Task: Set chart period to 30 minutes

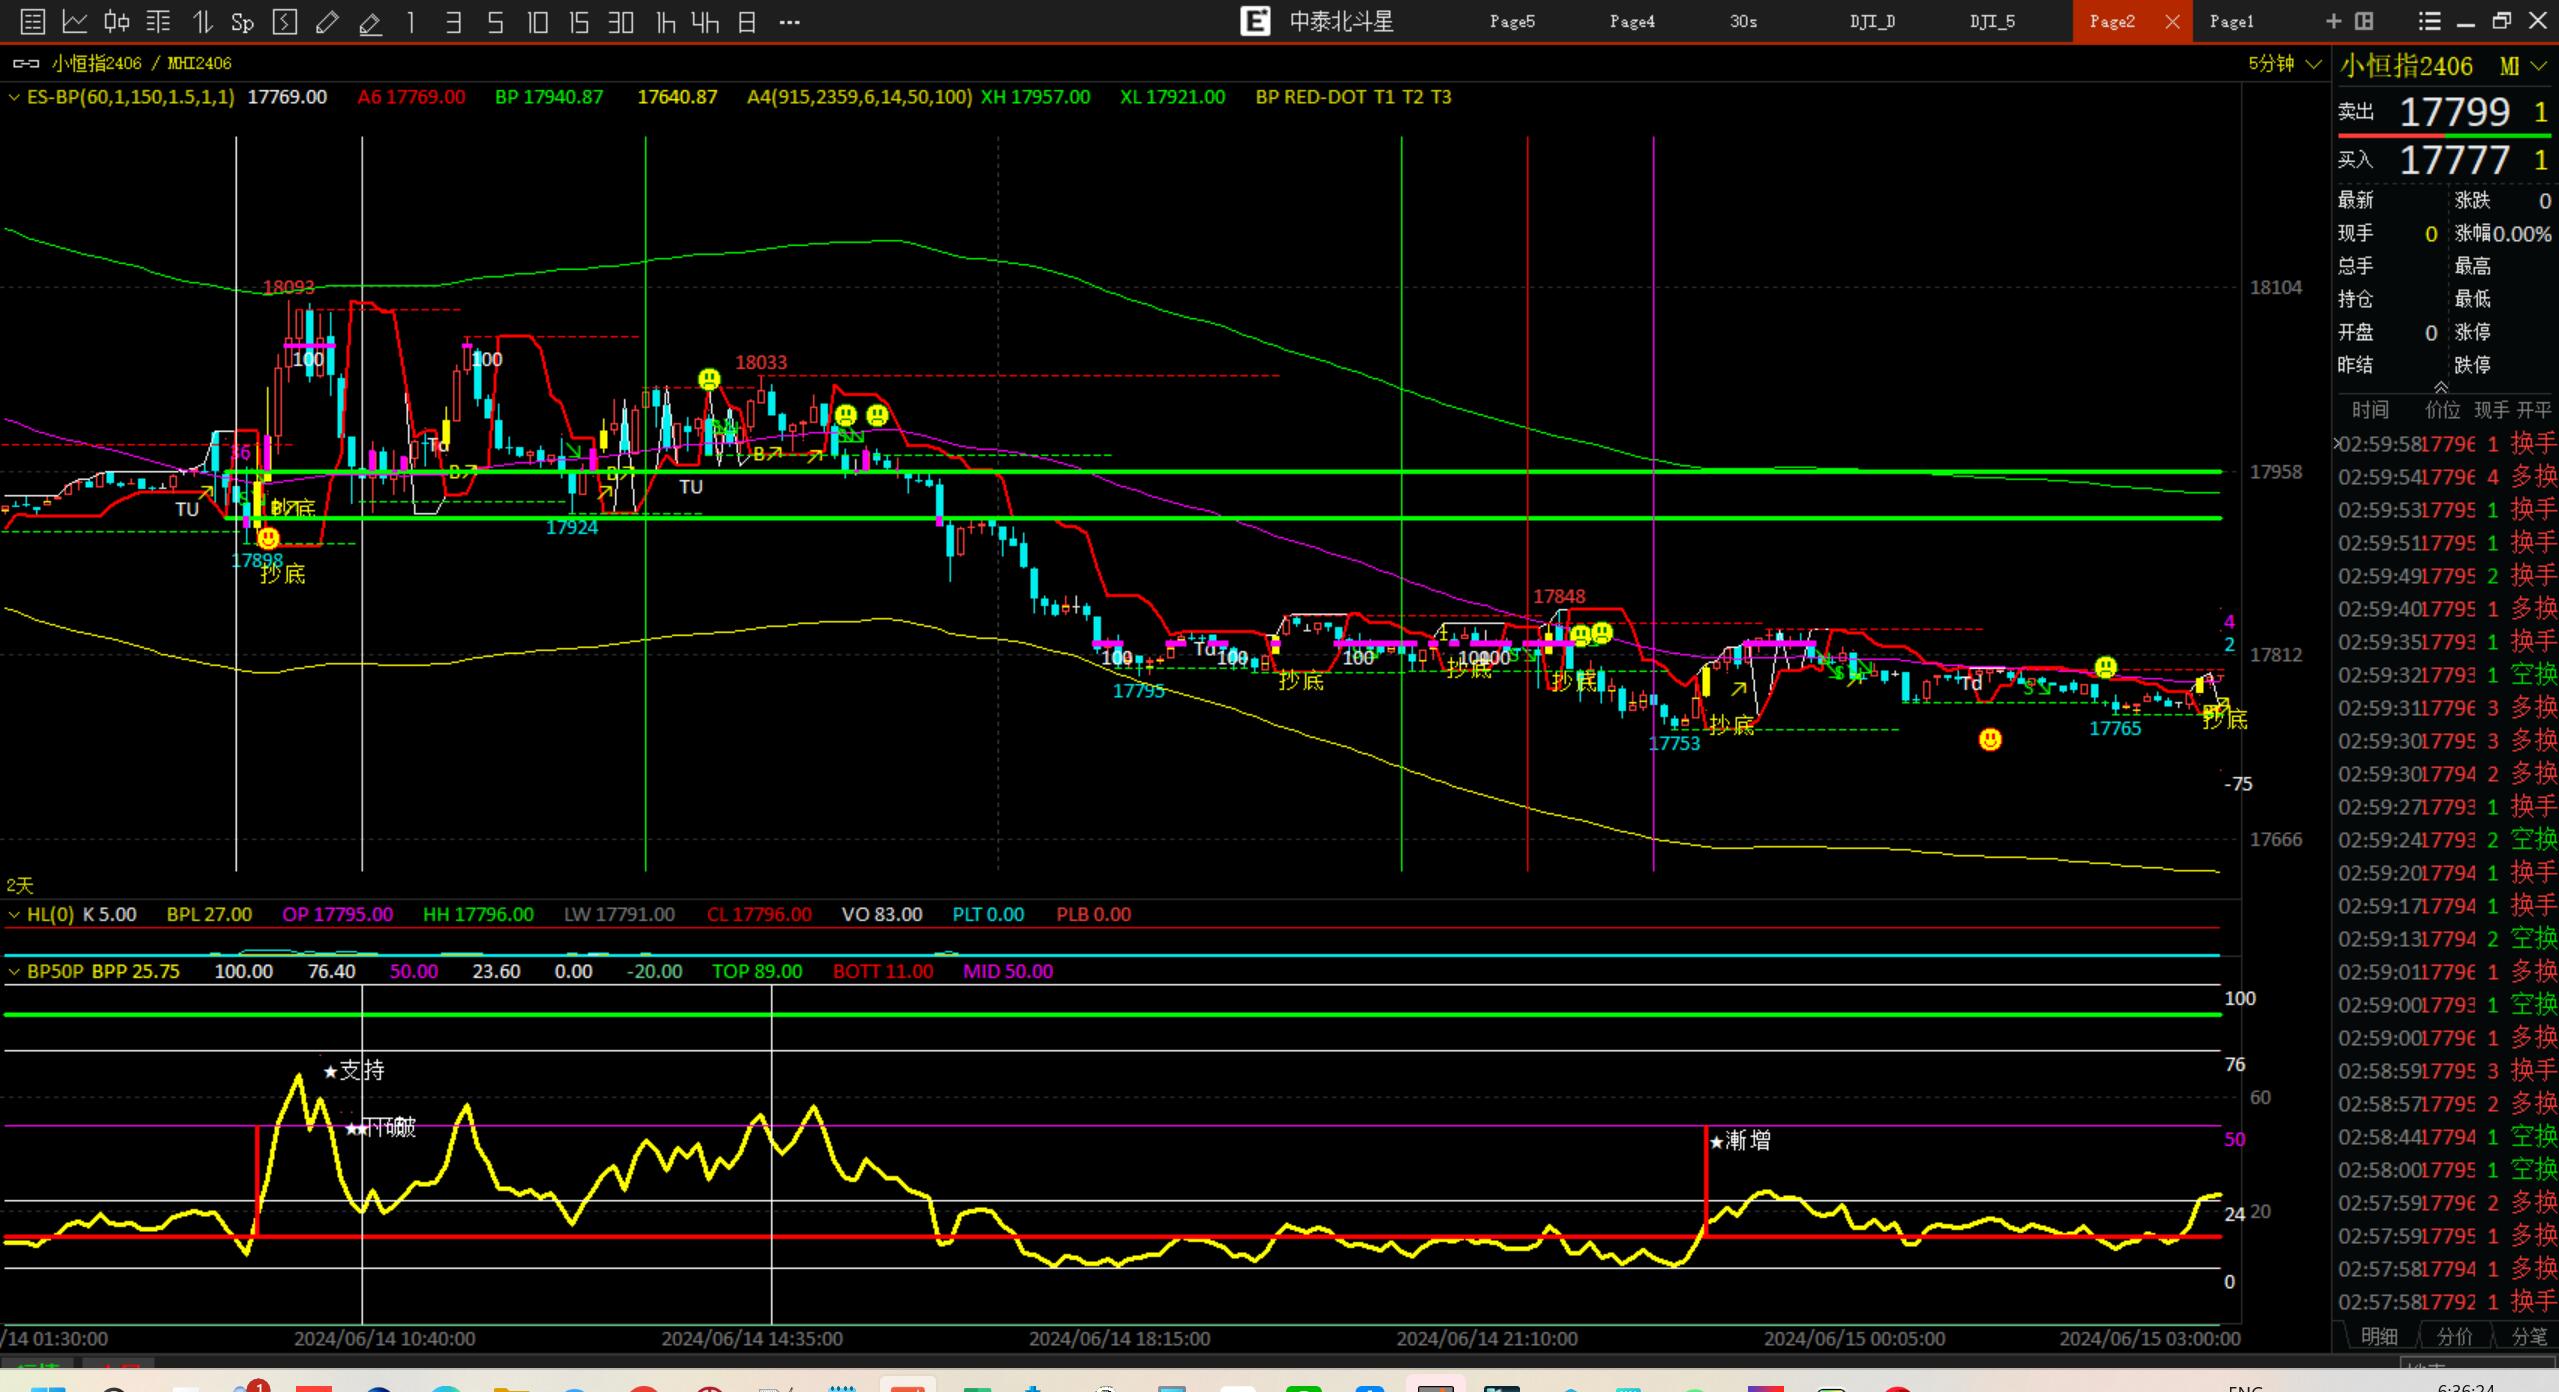Action: pos(621,21)
